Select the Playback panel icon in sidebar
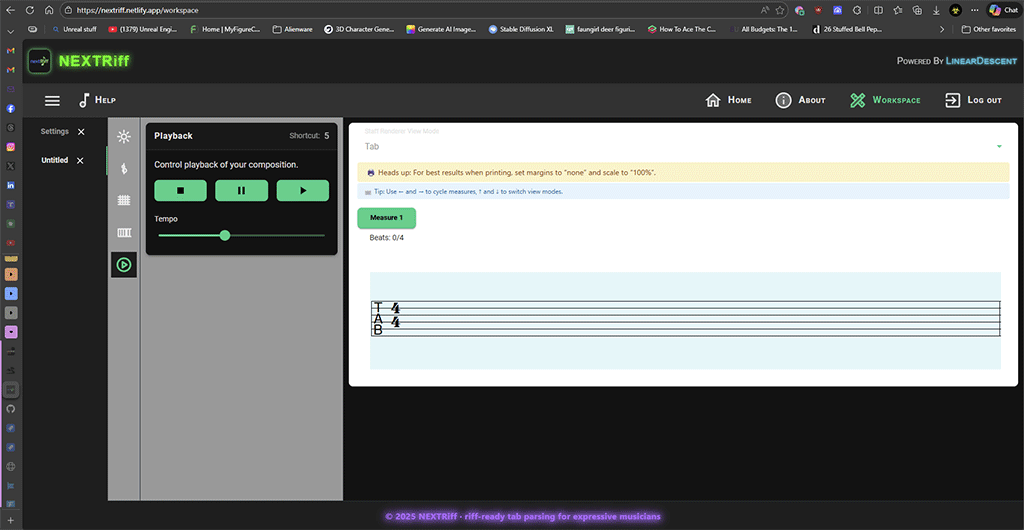Screen dimensions: 1024x530 point(124,265)
